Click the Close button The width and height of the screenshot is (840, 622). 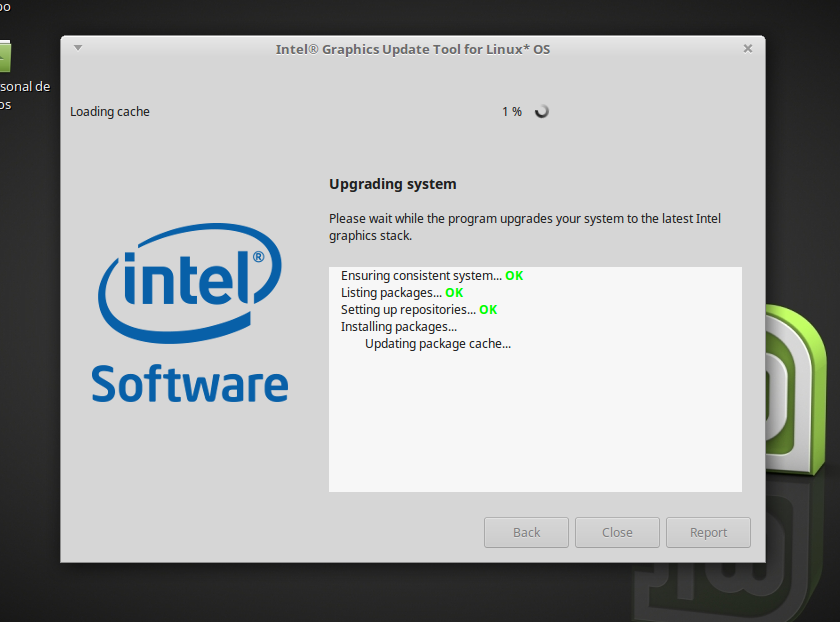click(617, 533)
